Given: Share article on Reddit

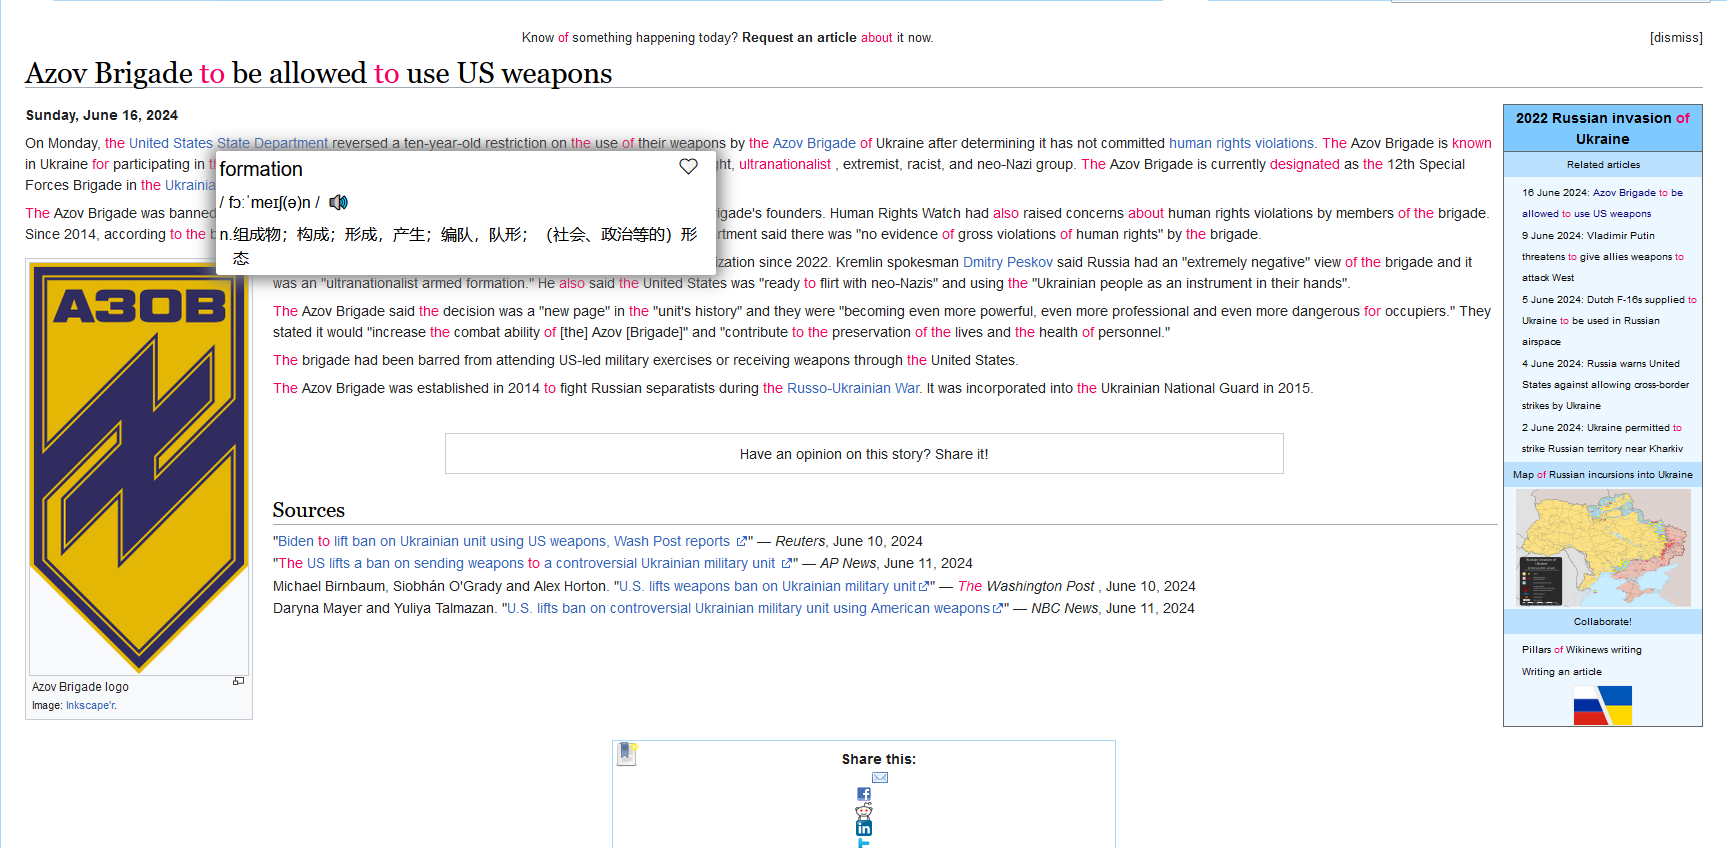Looking at the screenshot, I should tap(864, 811).
